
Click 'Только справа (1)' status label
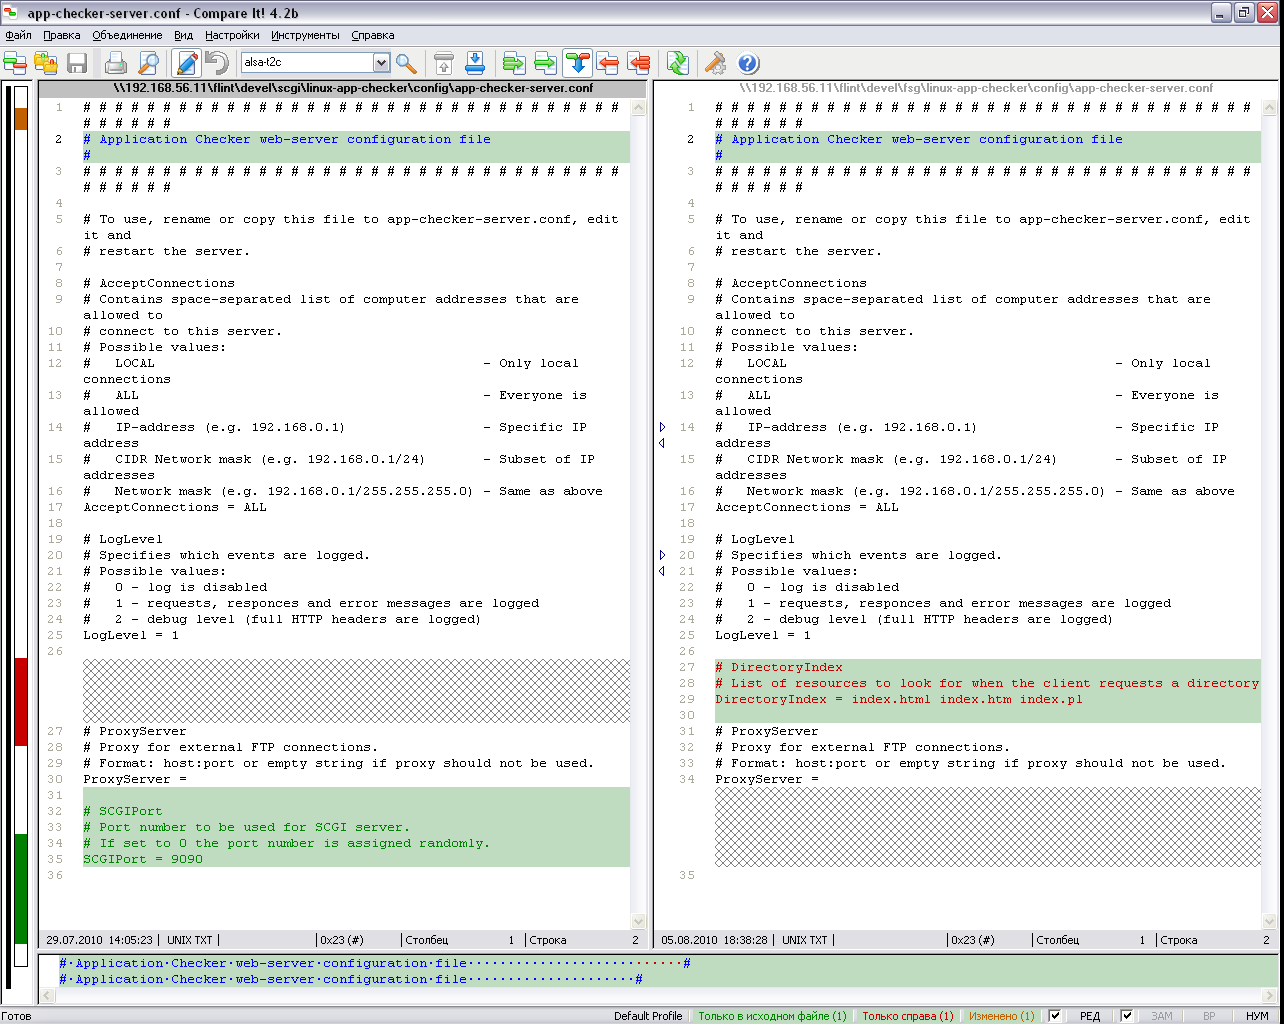(908, 1016)
